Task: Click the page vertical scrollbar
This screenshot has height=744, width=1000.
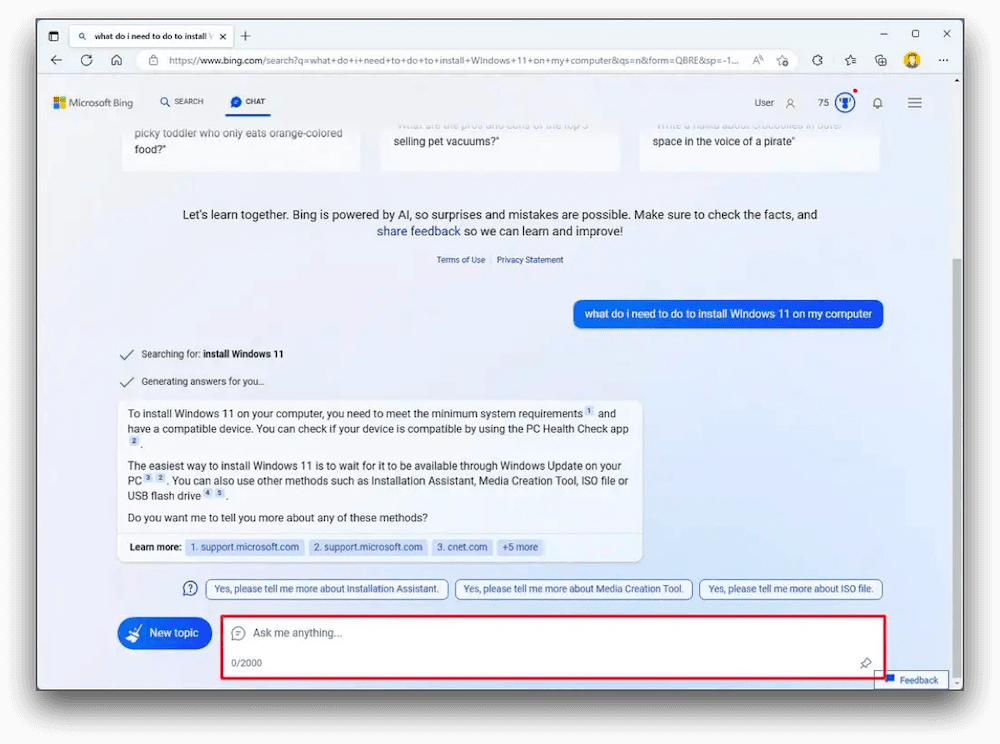Action: [x=957, y=450]
